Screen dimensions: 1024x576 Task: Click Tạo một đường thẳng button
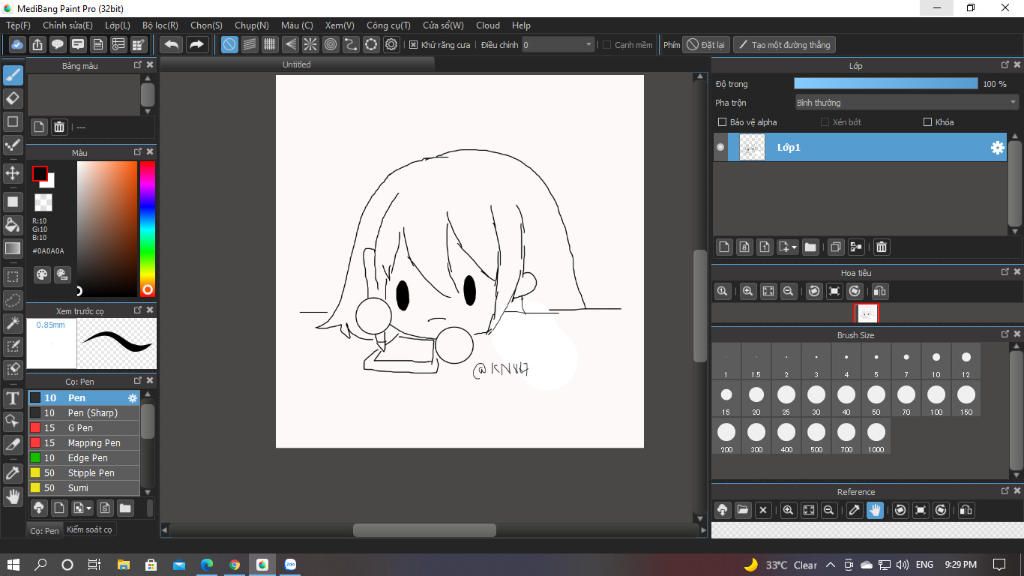click(784, 44)
